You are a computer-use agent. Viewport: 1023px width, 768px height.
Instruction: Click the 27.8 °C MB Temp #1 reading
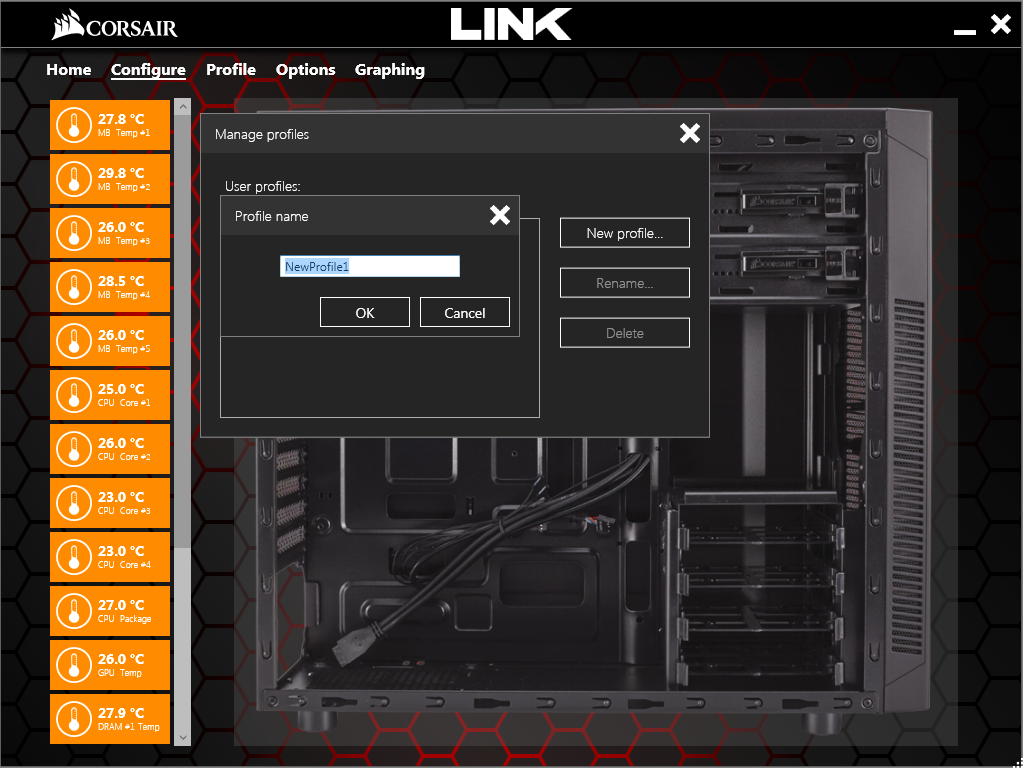point(121,119)
